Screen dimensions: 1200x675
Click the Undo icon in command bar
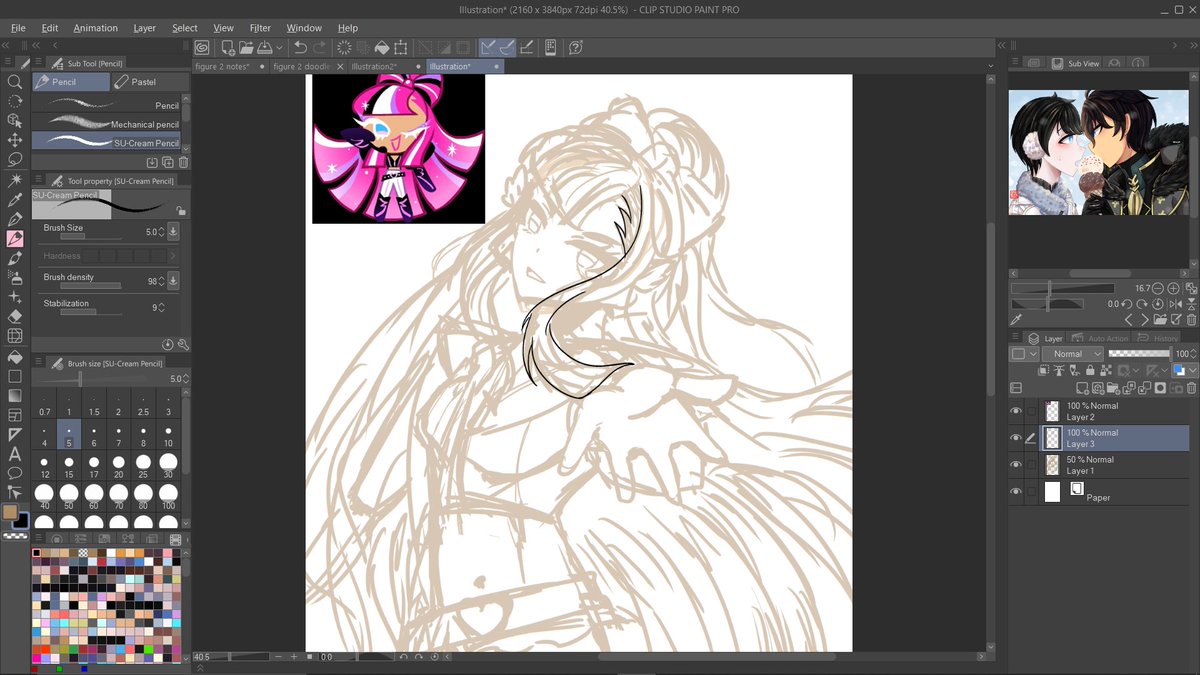pyautogui.click(x=300, y=47)
